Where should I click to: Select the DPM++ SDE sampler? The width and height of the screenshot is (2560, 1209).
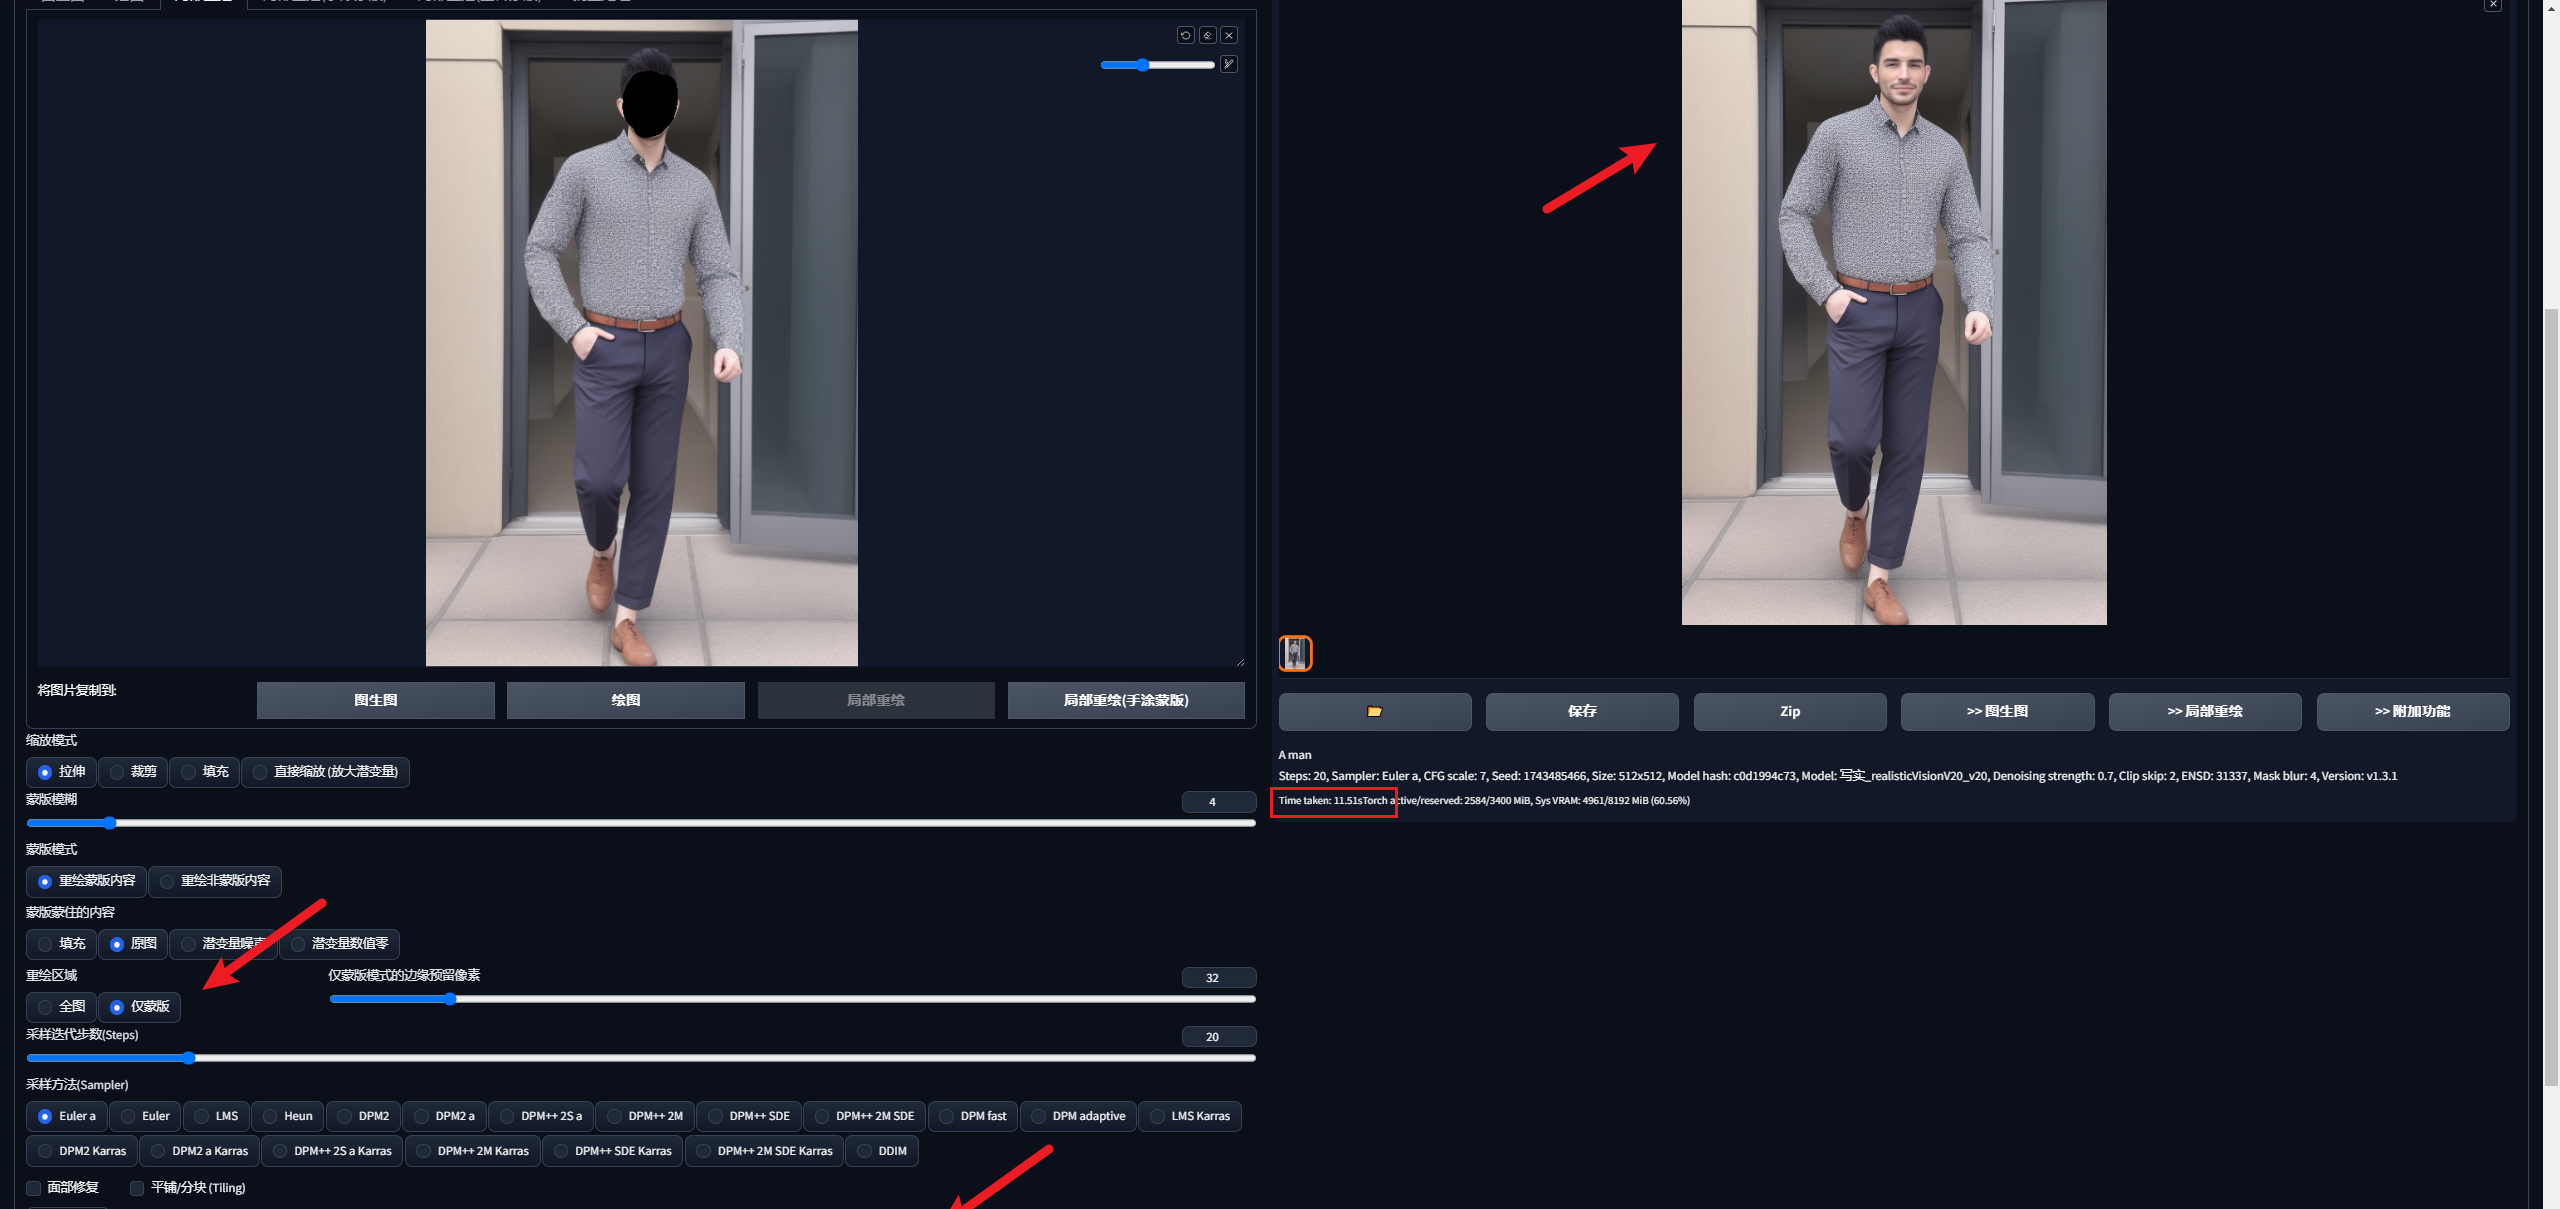pos(749,1116)
